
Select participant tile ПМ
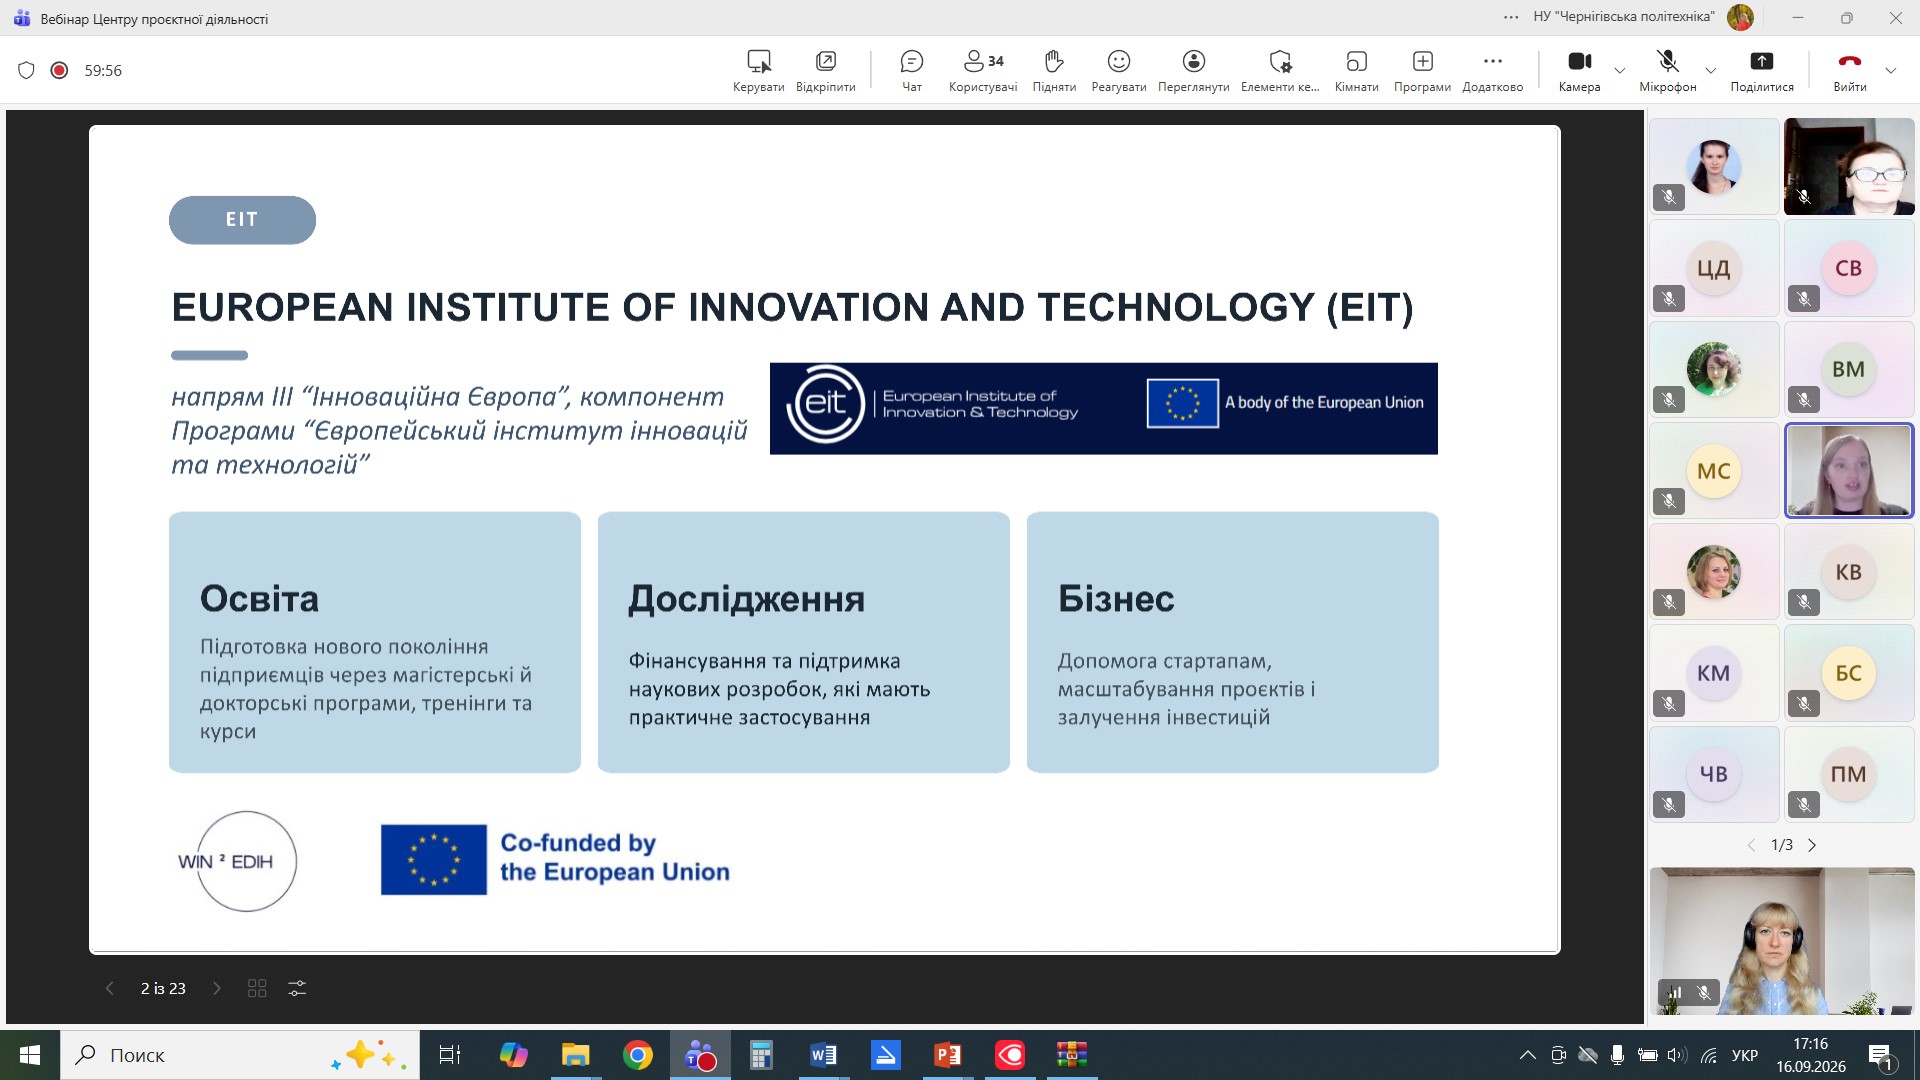click(1849, 774)
